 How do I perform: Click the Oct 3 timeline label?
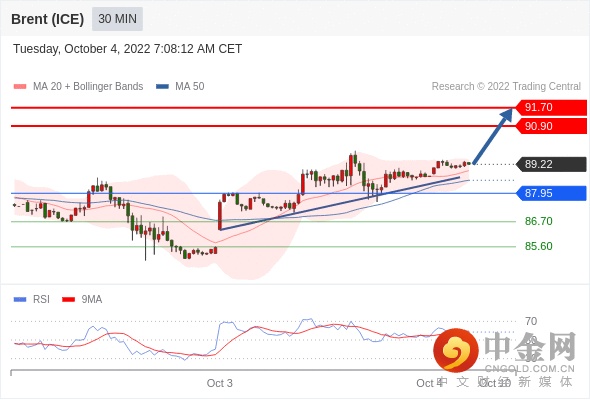pos(220,383)
